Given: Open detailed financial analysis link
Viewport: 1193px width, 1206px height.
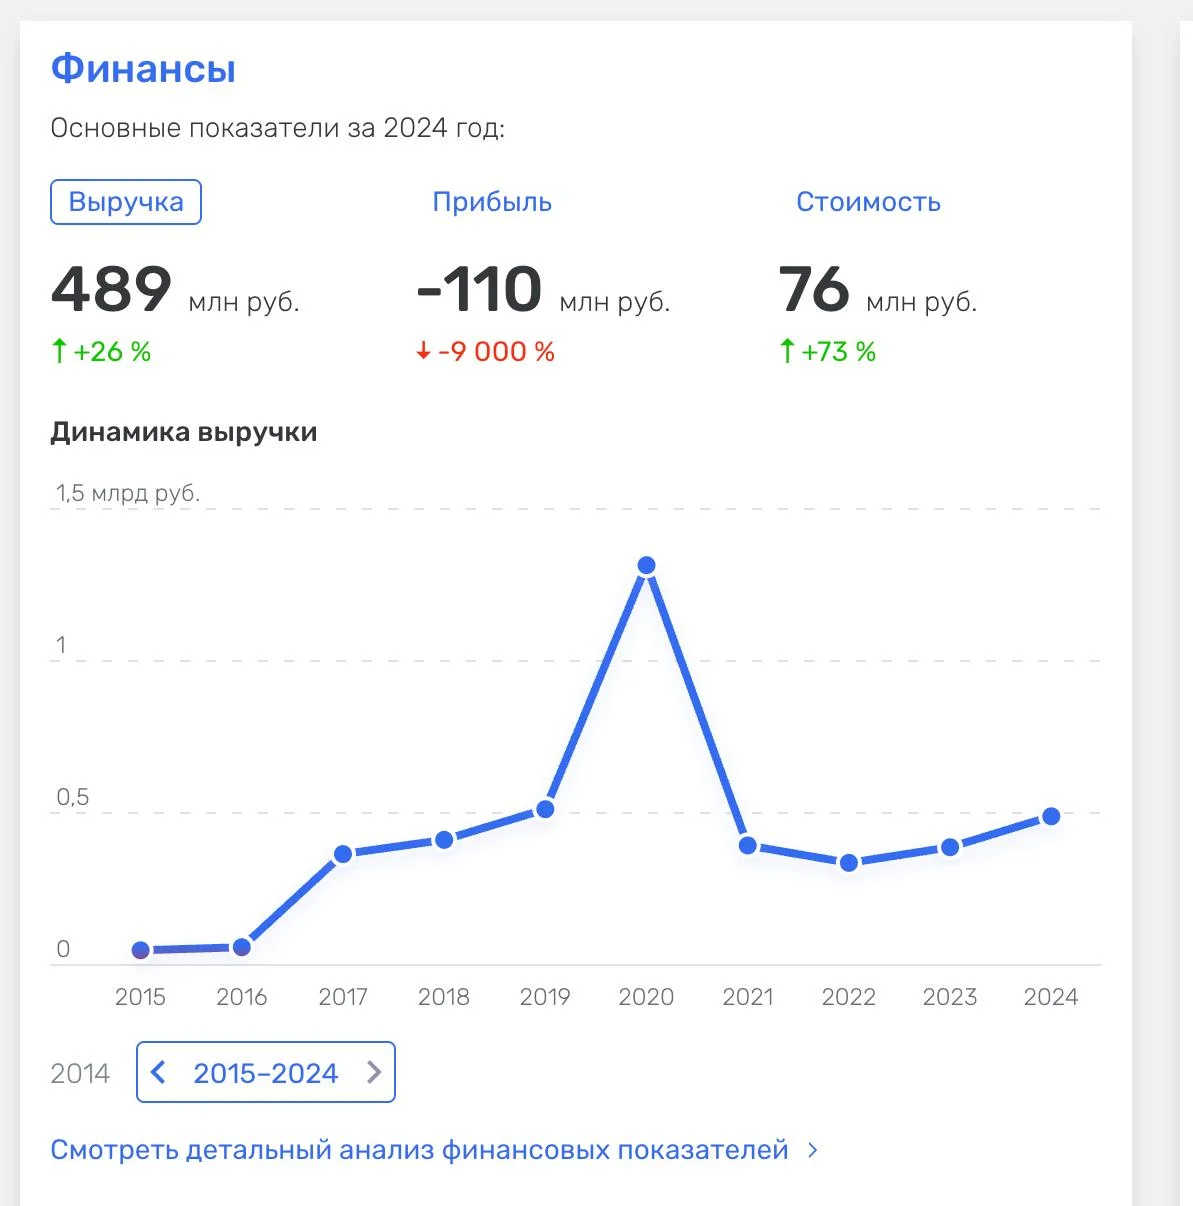Looking at the screenshot, I should tap(419, 1150).
